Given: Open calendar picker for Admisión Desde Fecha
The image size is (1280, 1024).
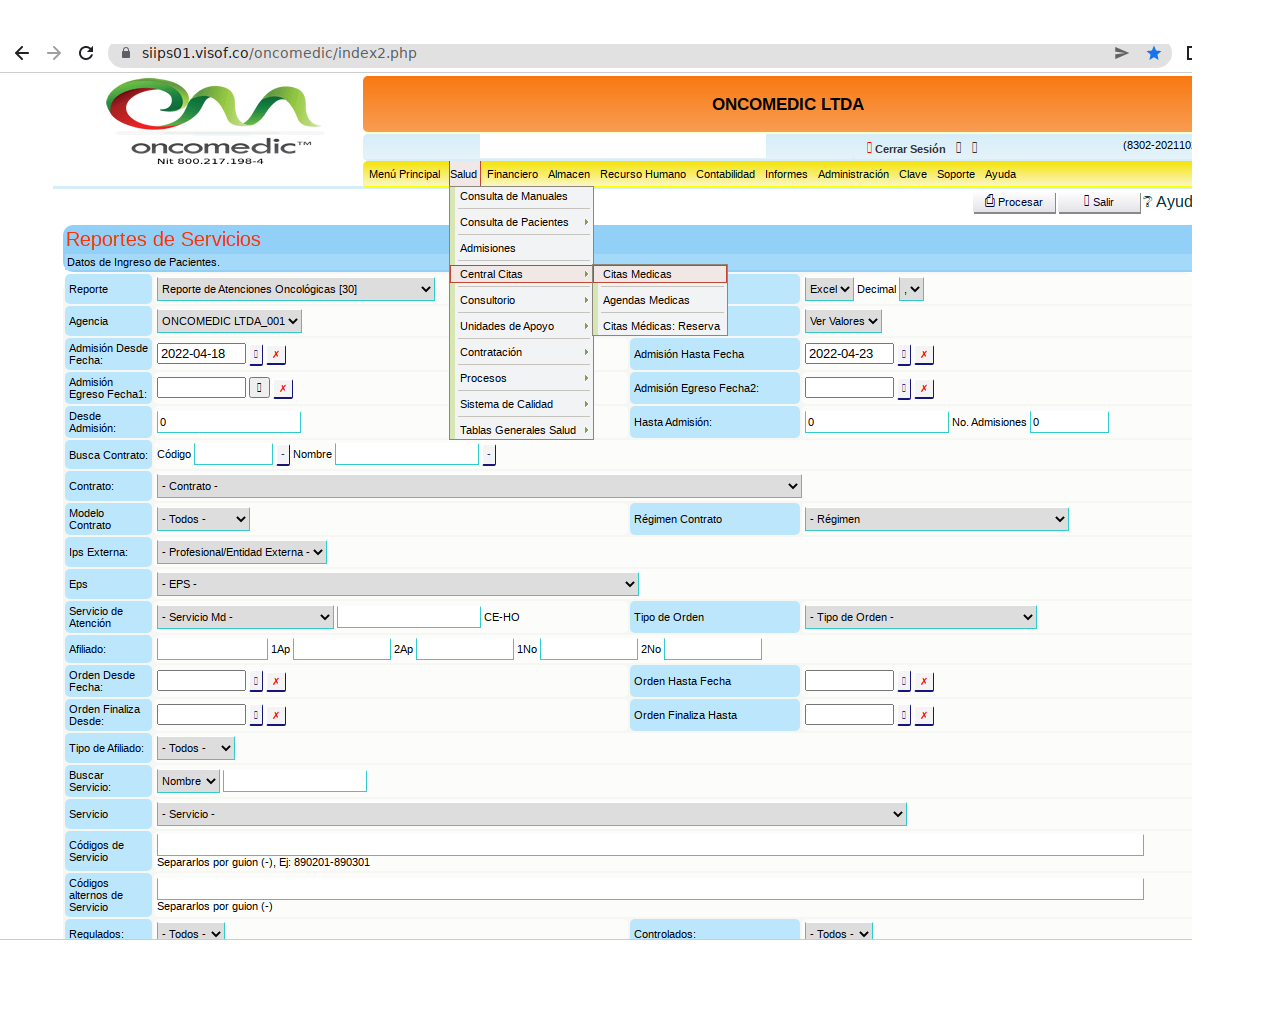Looking at the screenshot, I should click(x=256, y=354).
